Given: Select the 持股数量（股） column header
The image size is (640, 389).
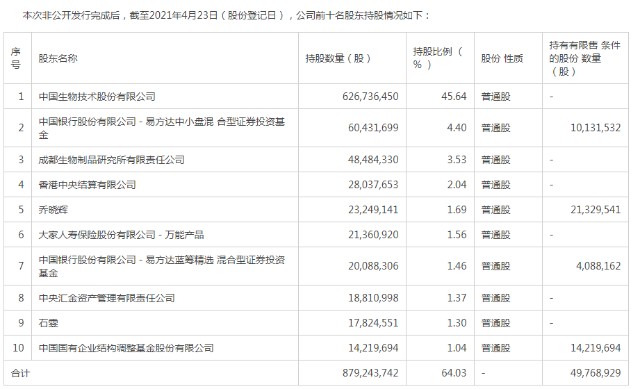Looking at the screenshot, I should (338, 58).
